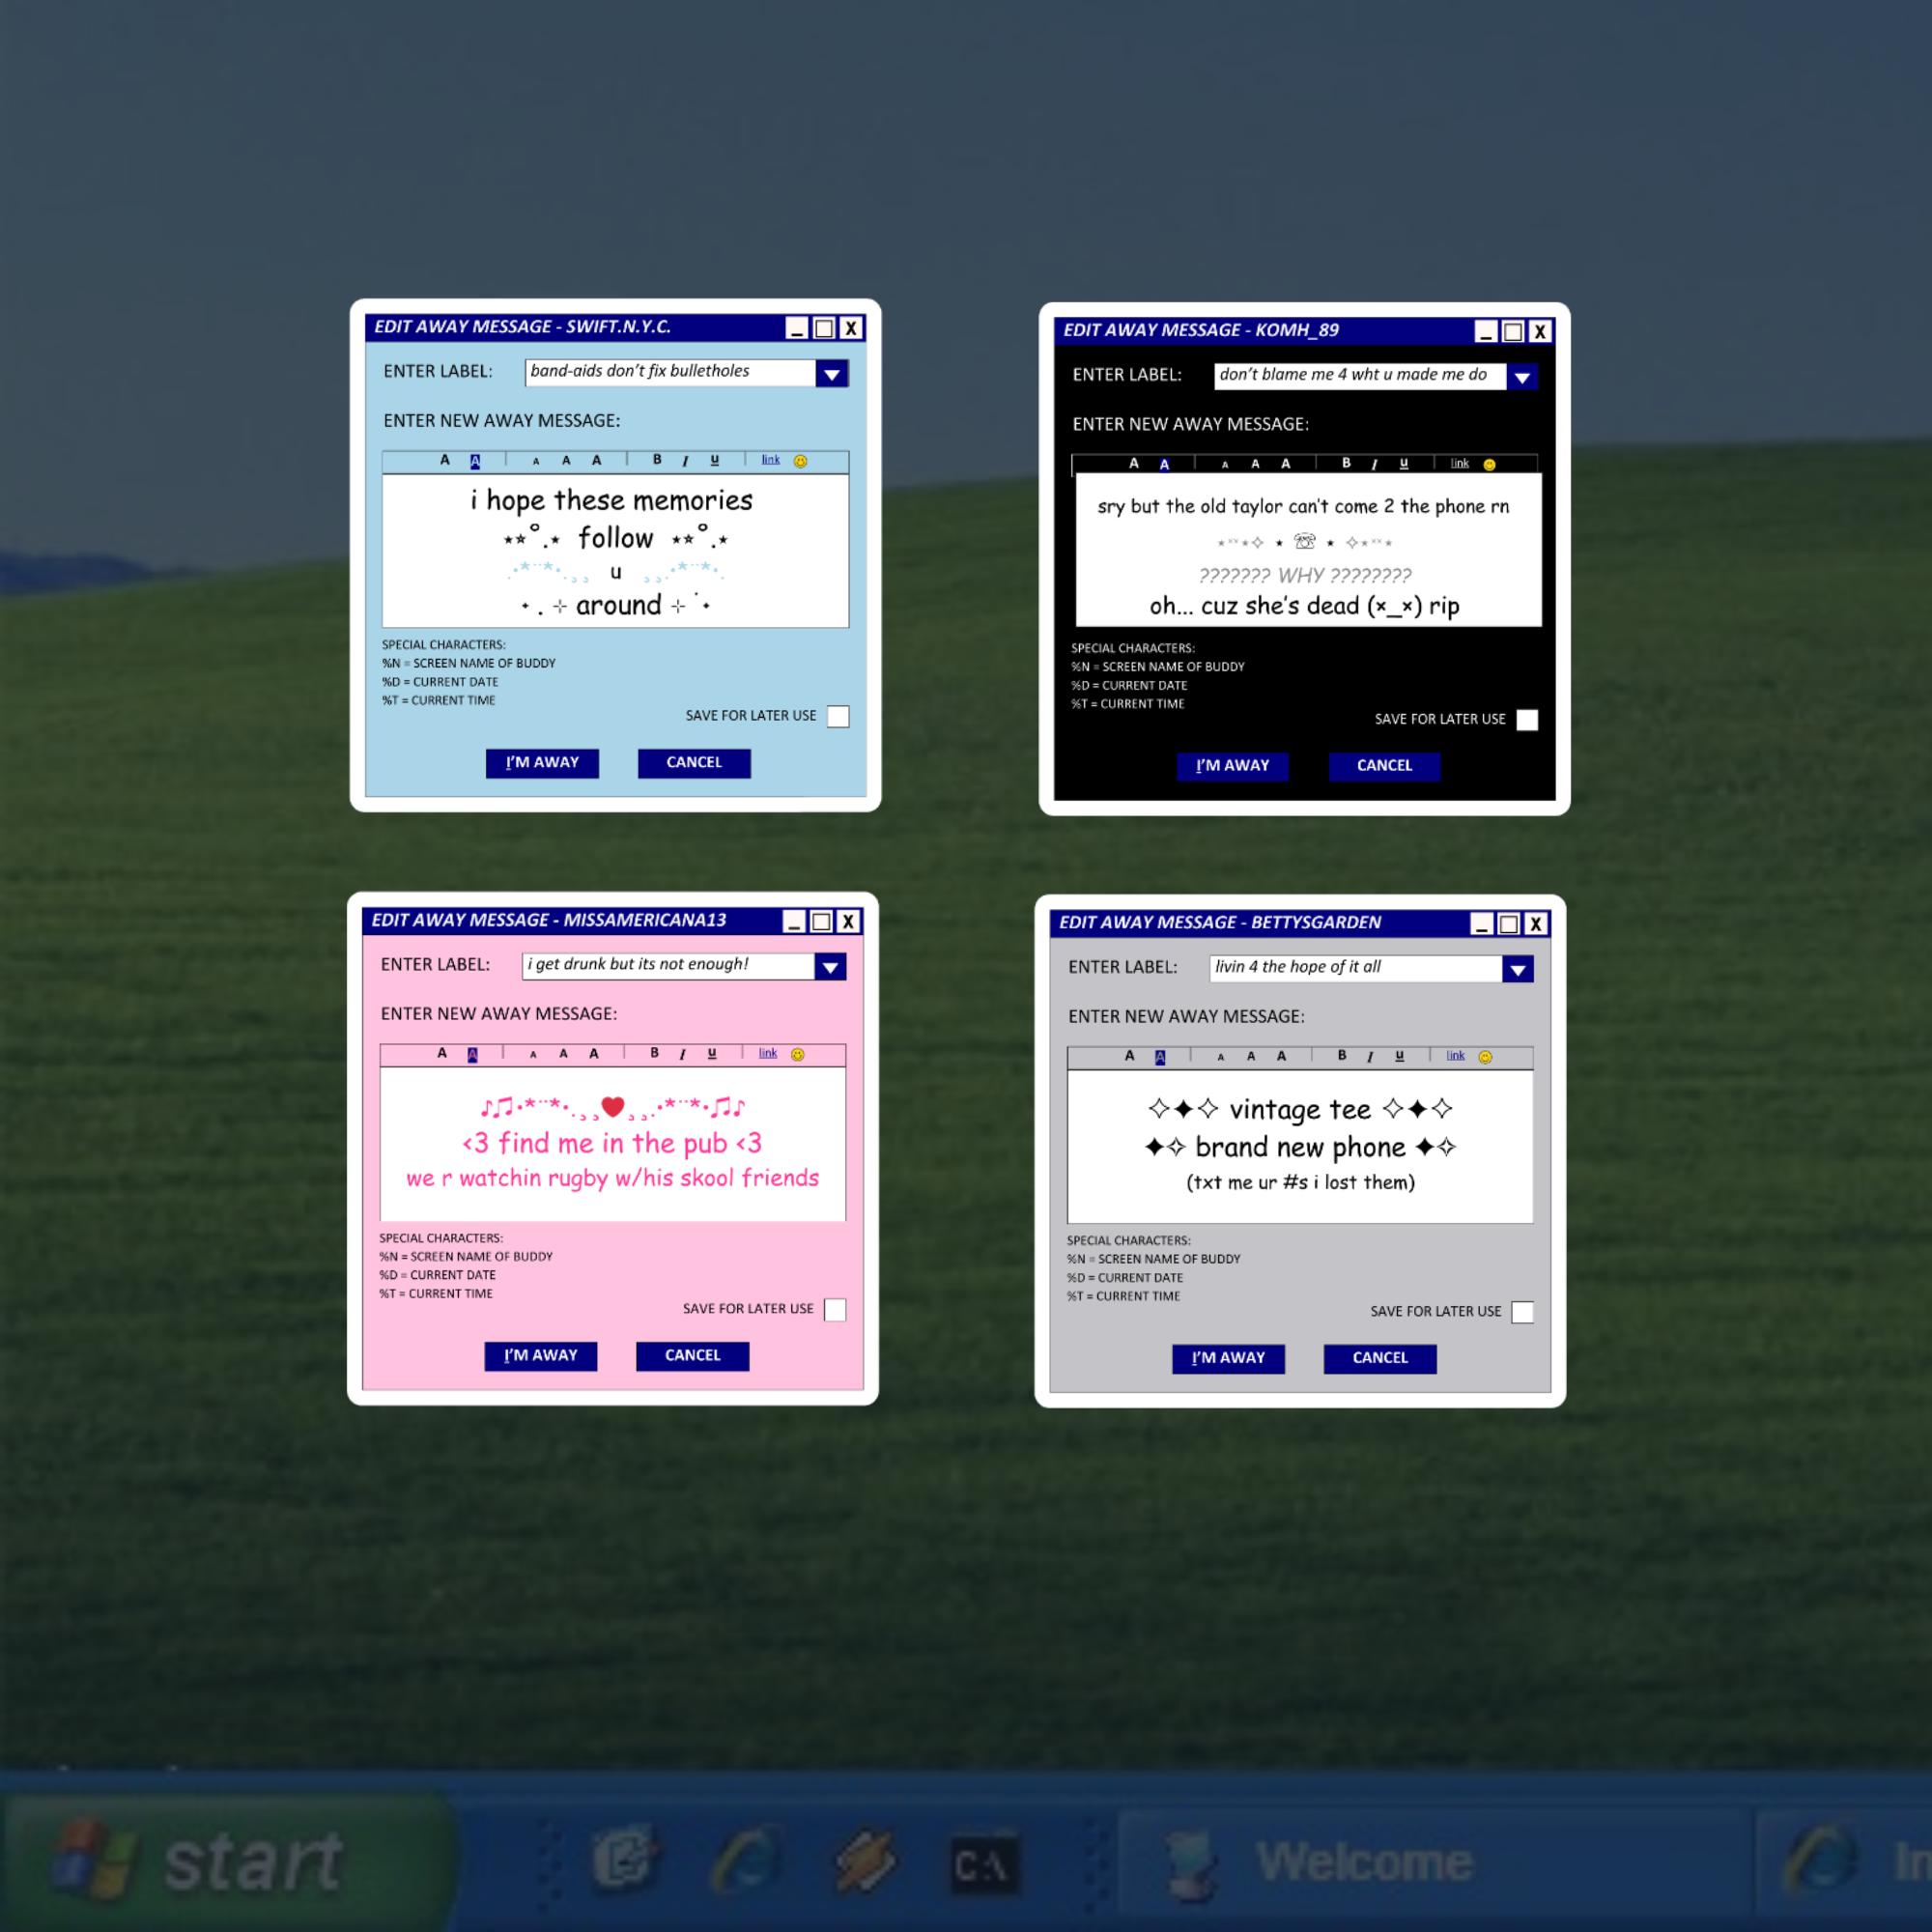Viewport: 1932px width, 1932px height.
Task: Click CANCEL in the BETTYSGARDEN window
Action: coord(1380,1358)
